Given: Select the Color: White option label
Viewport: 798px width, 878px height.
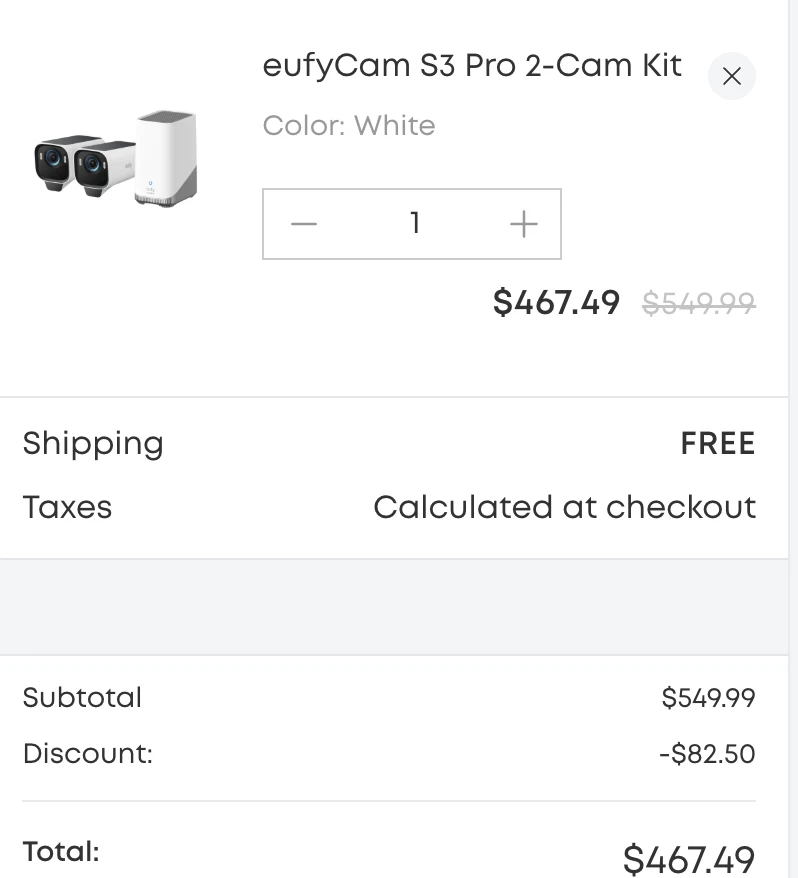Looking at the screenshot, I should pyautogui.click(x=348, y=125).
